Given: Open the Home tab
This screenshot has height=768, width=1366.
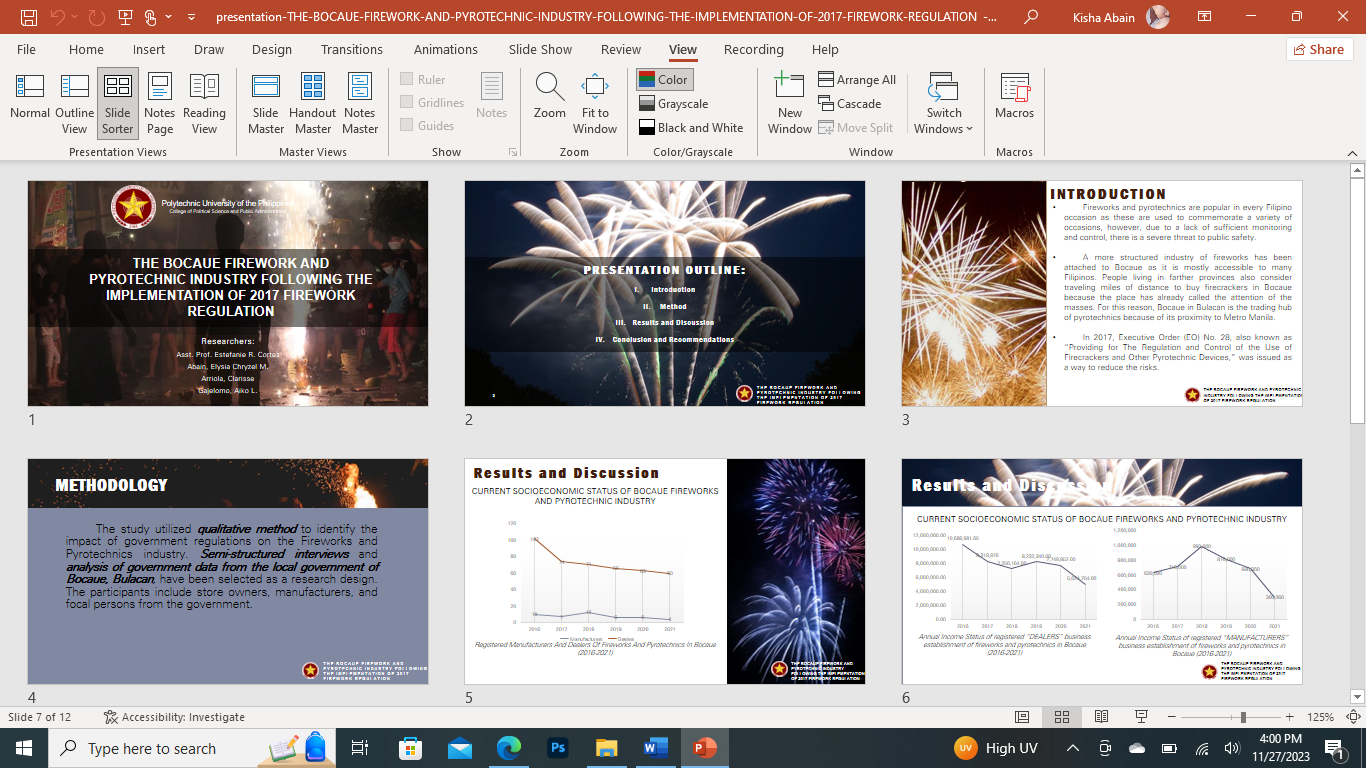Looking at the screenshot, I should coord(86,49).
